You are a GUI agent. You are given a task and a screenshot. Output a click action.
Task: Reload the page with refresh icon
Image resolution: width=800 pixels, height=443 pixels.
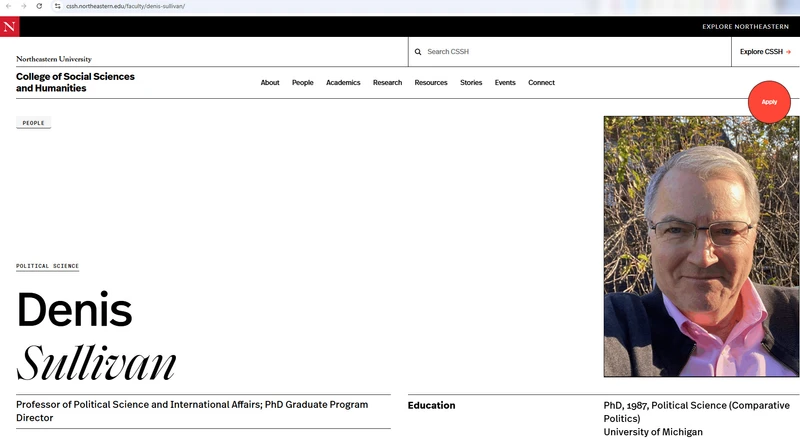click(x=39, y=6)
